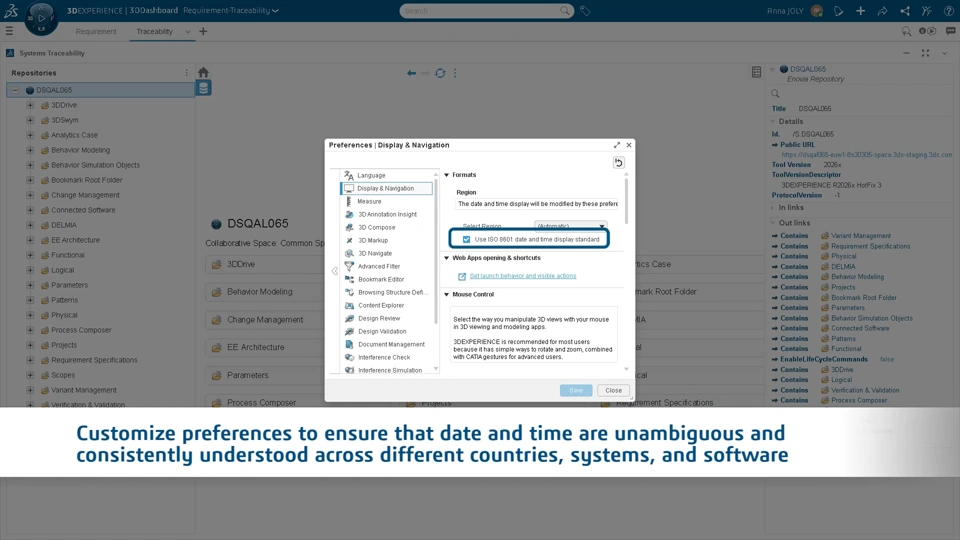Image resolution: width=960 pixels, height=540 pixels.
Task: Select Language preferences category
Action: point(371,175)
